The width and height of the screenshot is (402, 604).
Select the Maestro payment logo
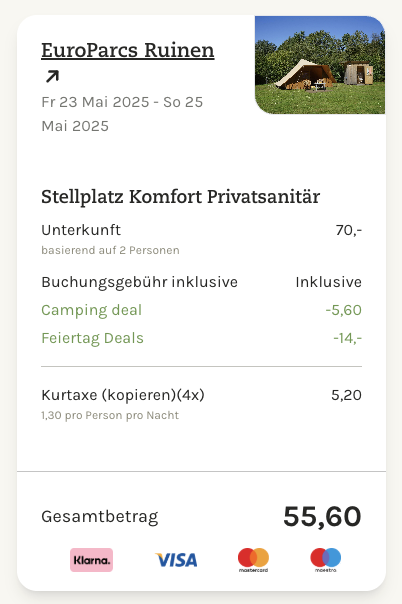tap(326, 560)
